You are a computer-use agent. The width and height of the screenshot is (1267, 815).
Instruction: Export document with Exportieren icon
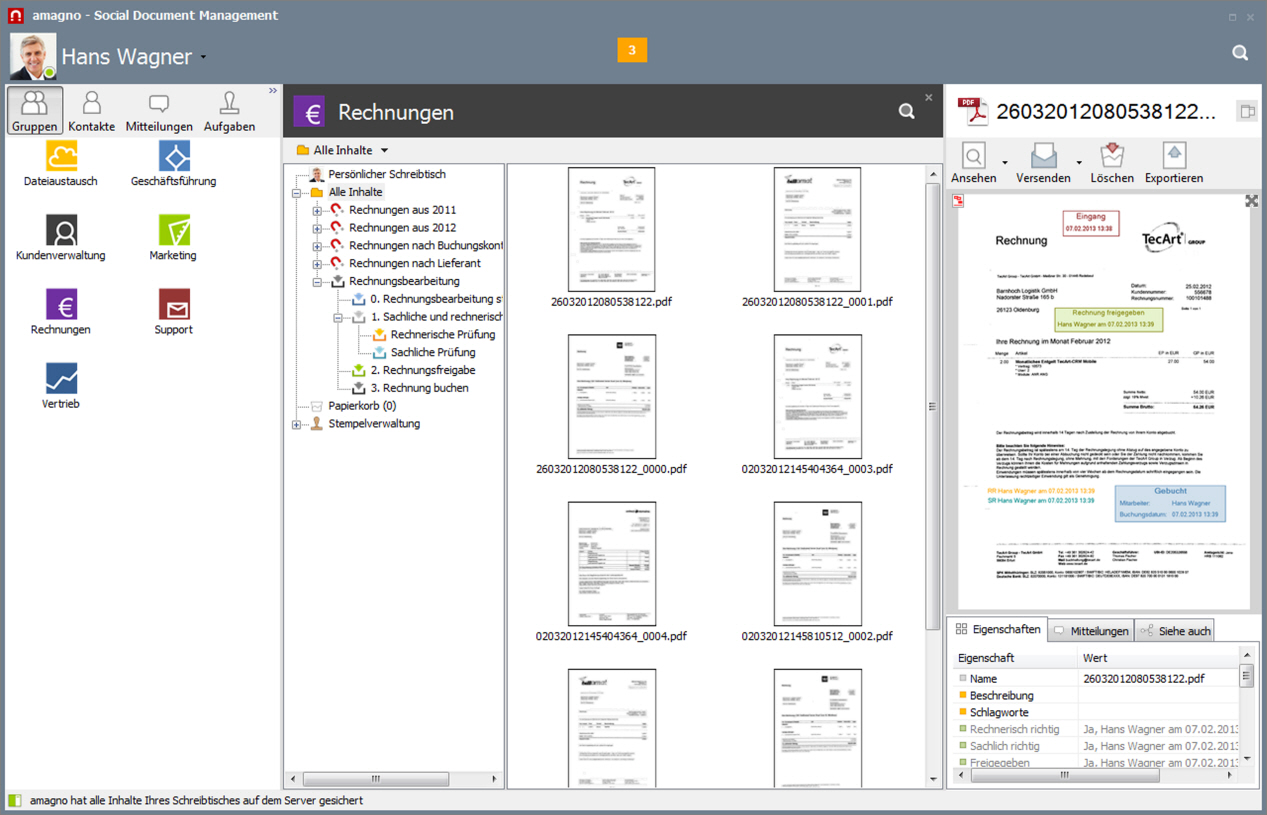coord(1174,157)
